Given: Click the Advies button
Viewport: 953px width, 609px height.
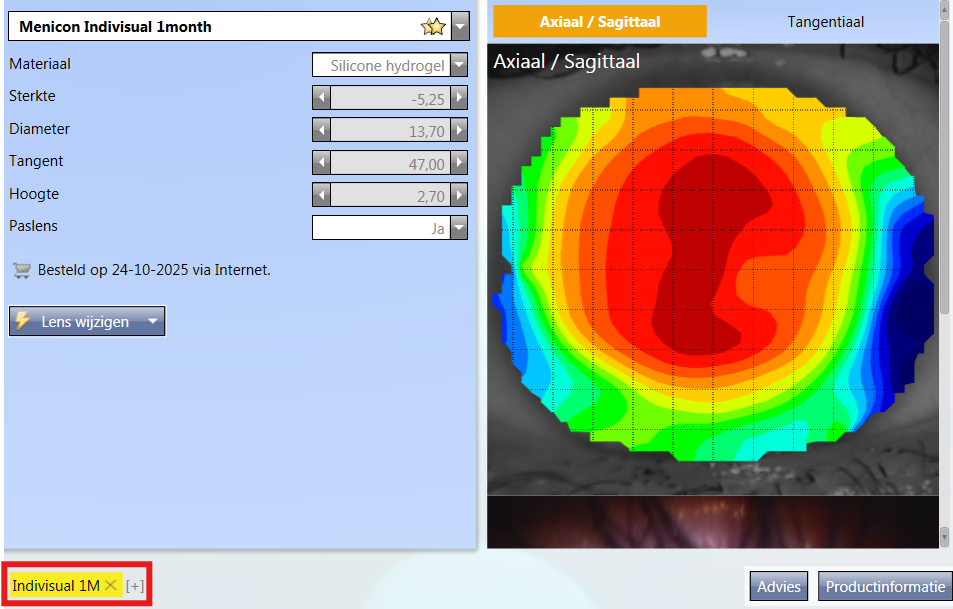Looking at the screenshot, I should 779,586.
